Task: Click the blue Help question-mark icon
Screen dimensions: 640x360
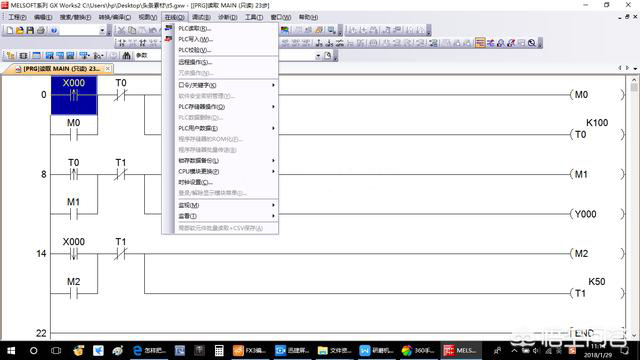Action: pyautogui.click(x=54, y=30)
